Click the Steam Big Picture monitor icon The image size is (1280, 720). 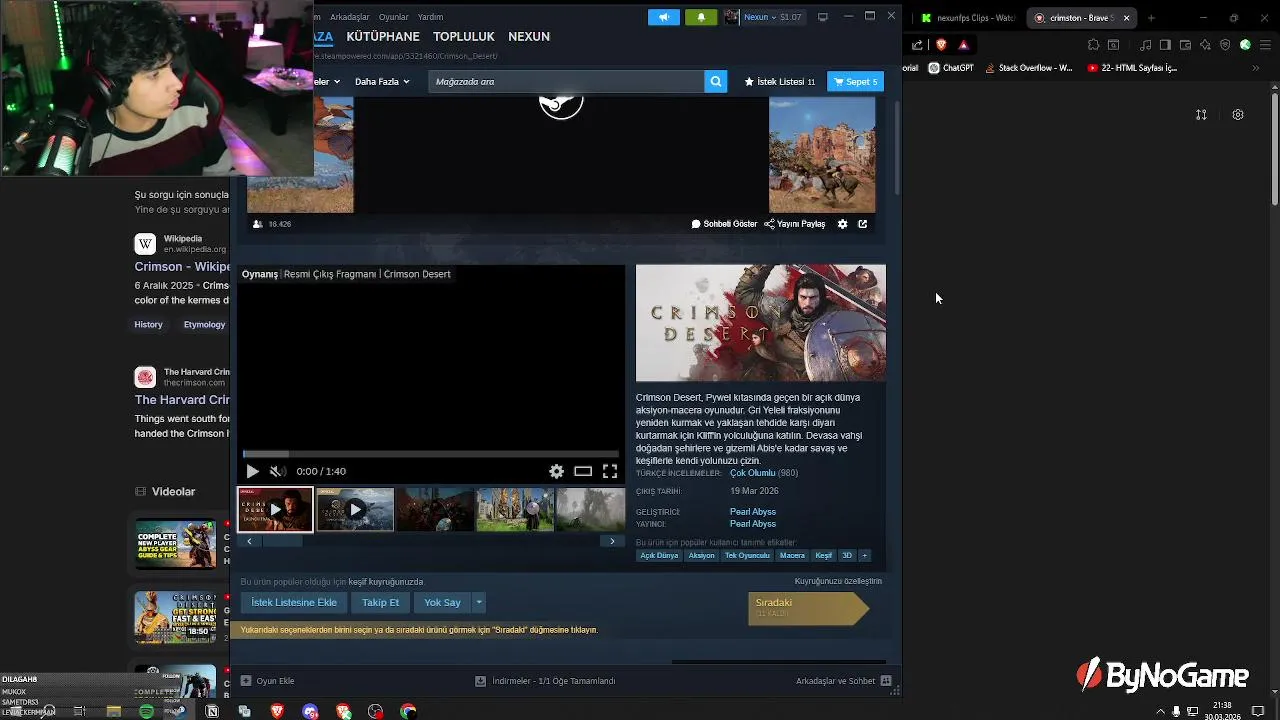[x=823, y=17]
